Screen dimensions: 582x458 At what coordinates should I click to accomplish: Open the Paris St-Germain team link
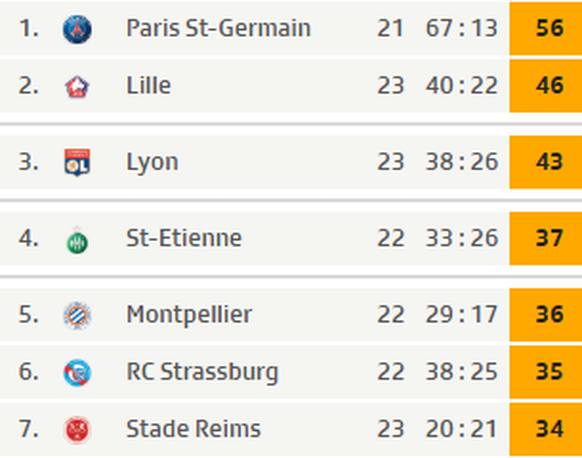pos(218,28)
